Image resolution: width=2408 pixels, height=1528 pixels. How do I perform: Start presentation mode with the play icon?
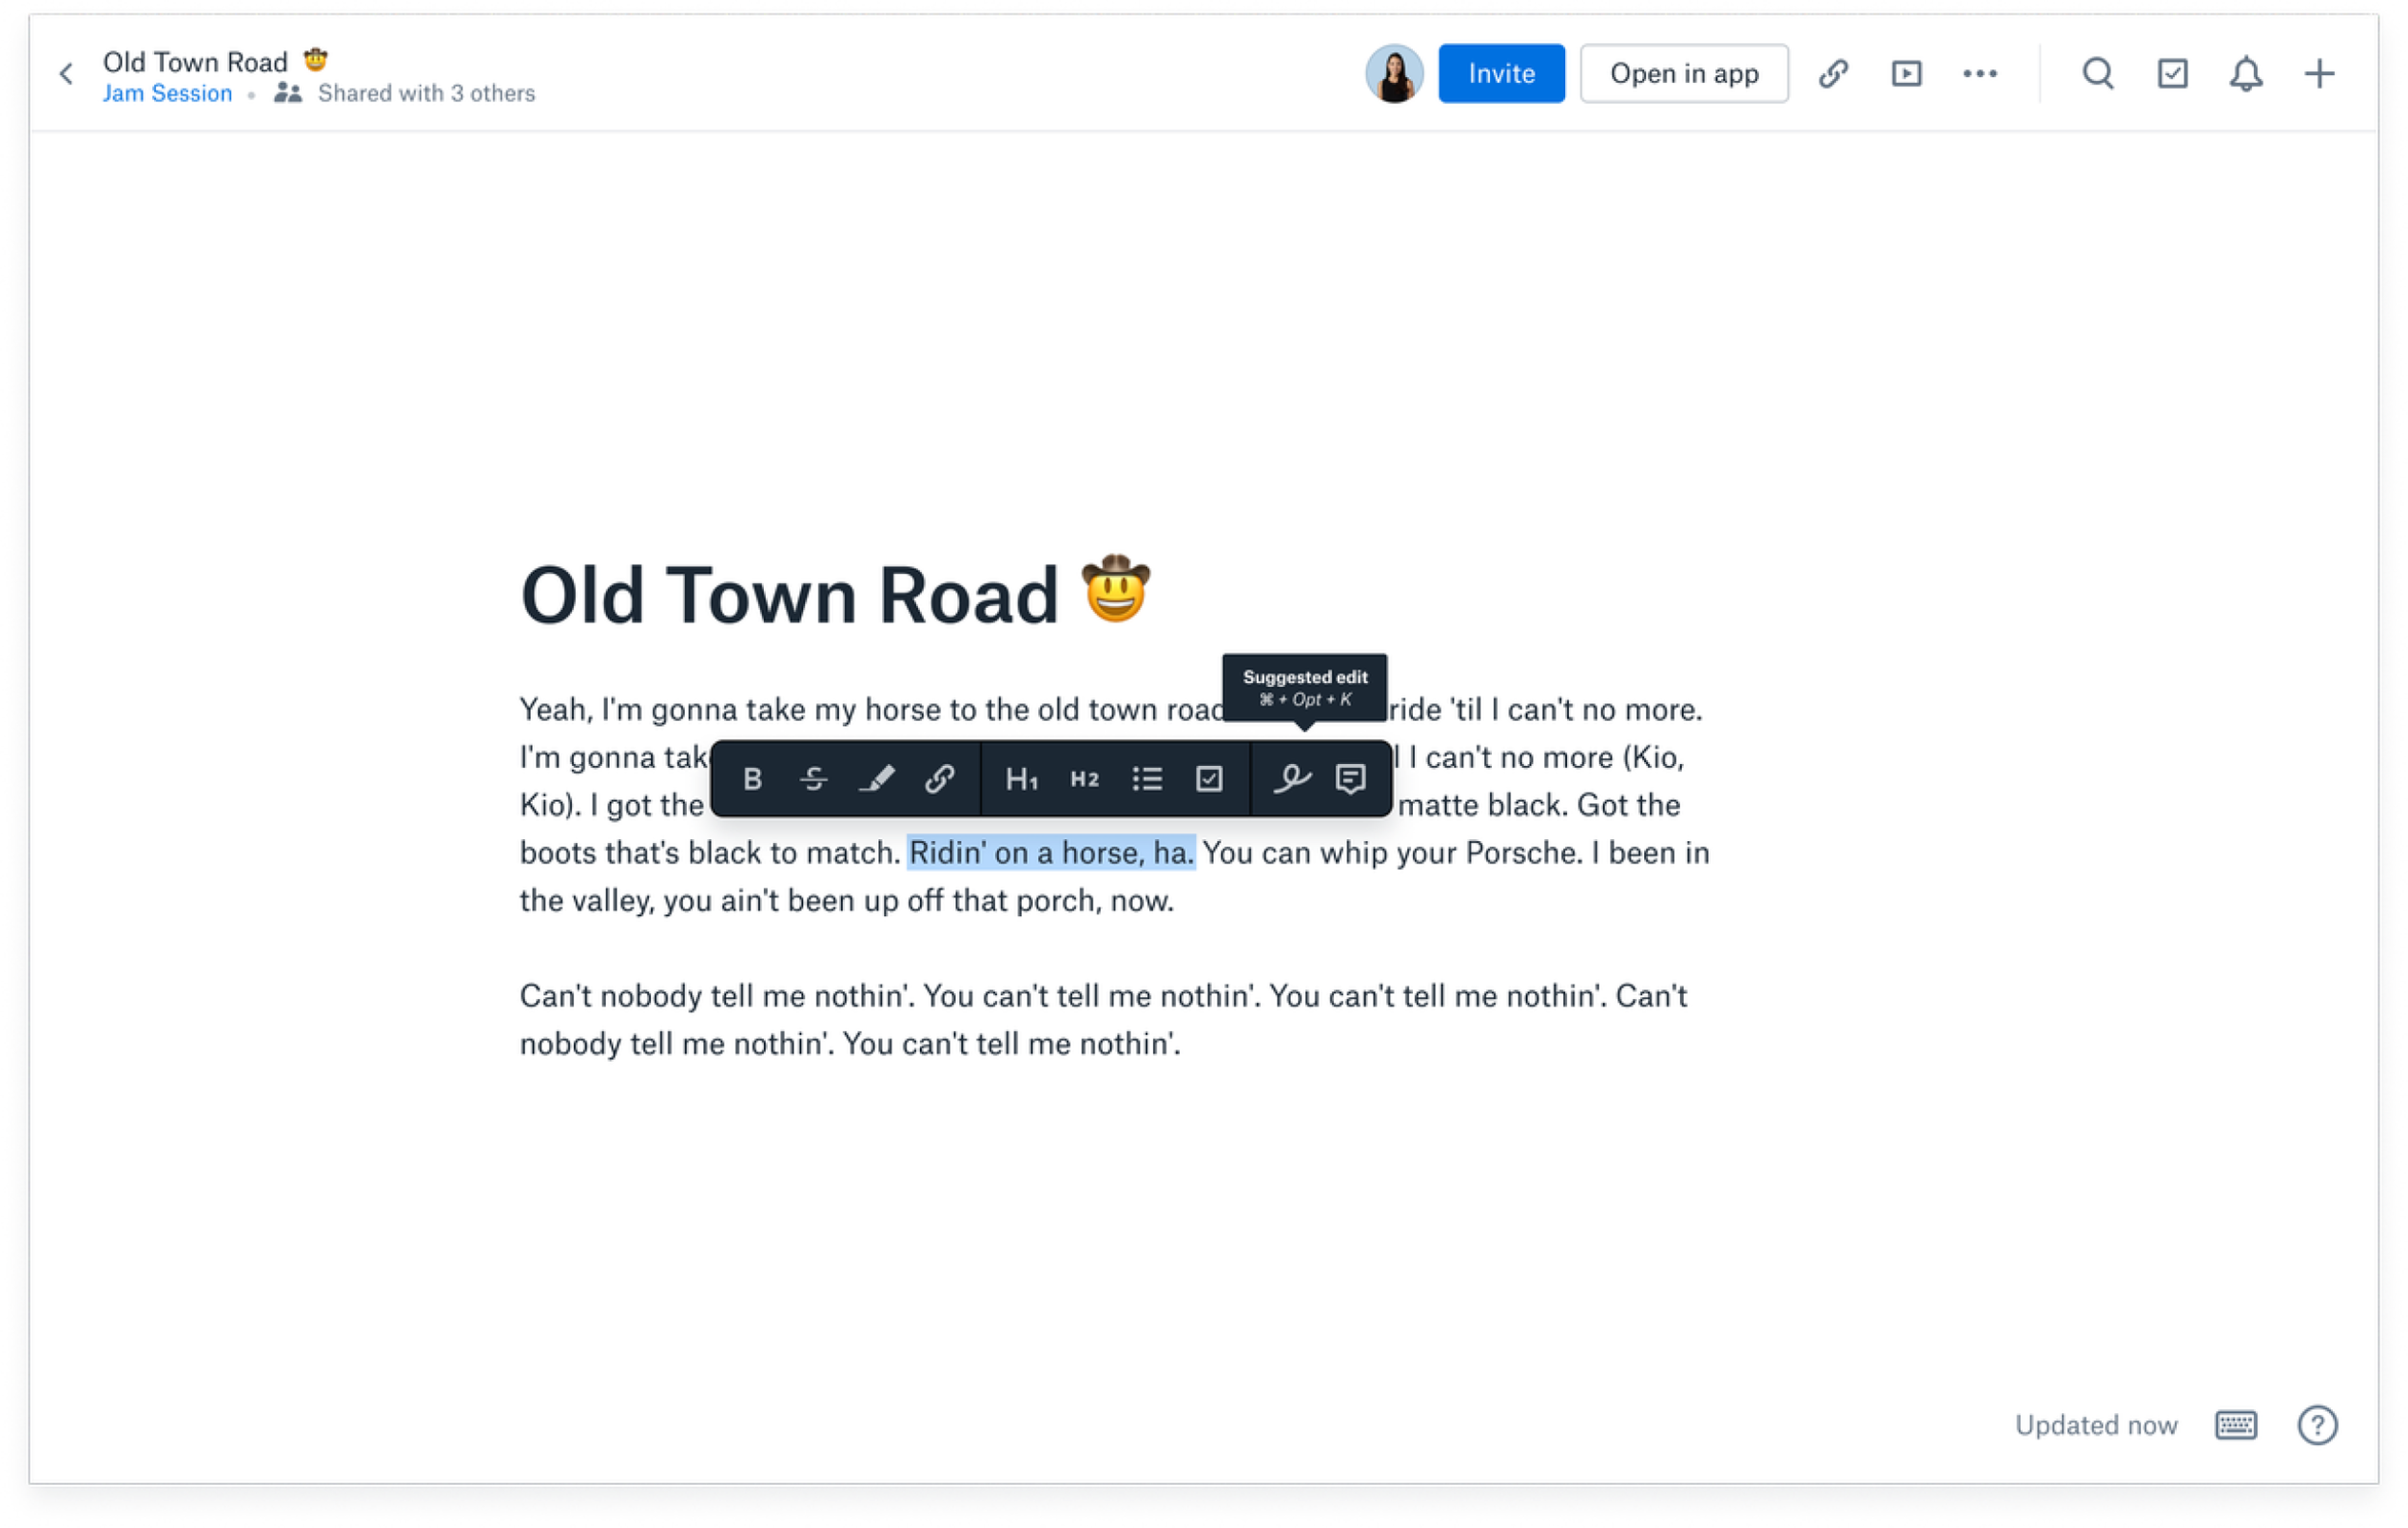tap(1906, 74)
